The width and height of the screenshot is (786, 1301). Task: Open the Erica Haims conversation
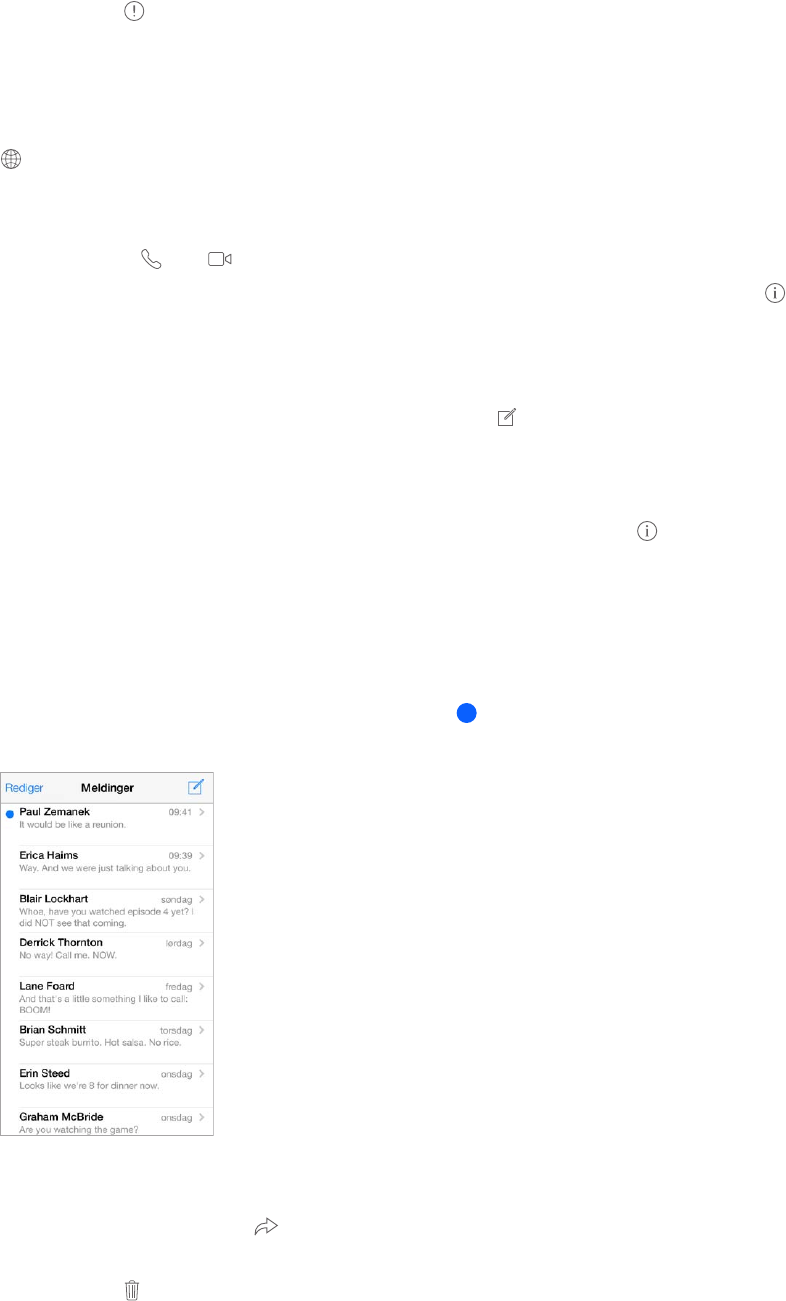point(107,866)
